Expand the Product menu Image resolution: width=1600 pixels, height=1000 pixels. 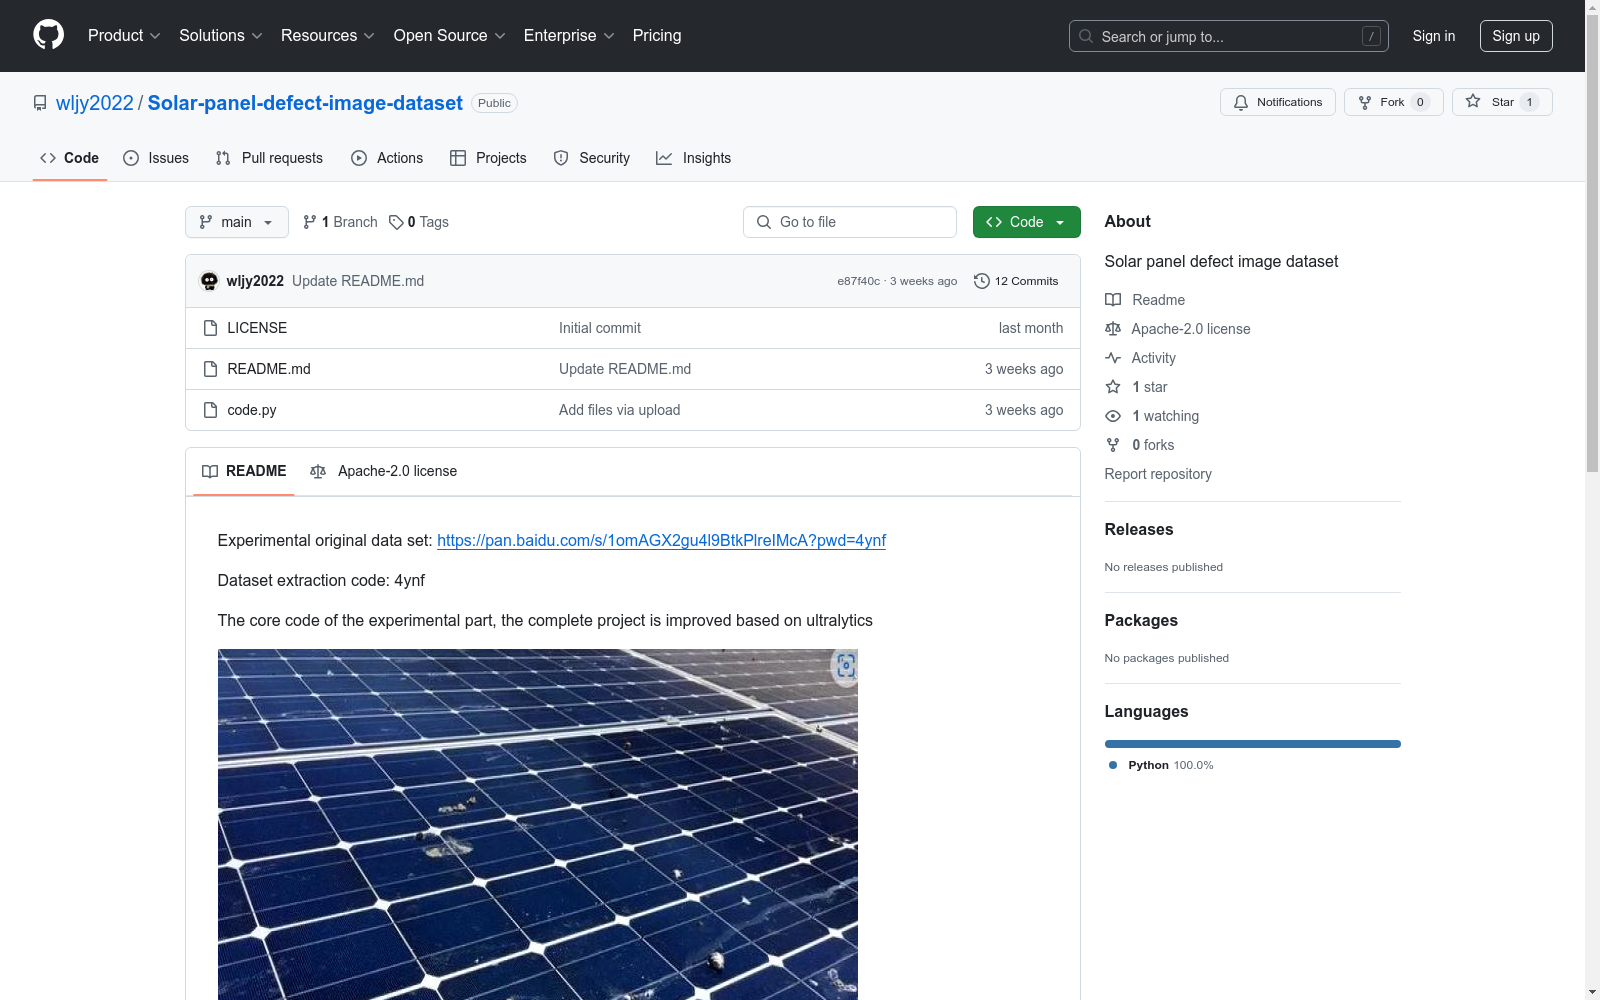[x=124, y=35]
